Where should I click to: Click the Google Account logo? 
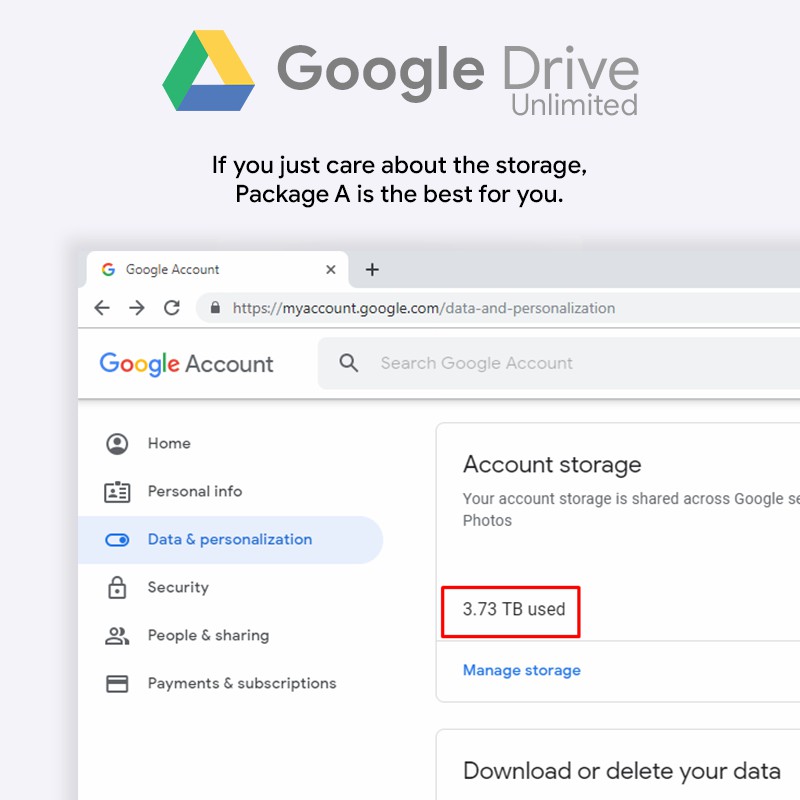[186, 364]
